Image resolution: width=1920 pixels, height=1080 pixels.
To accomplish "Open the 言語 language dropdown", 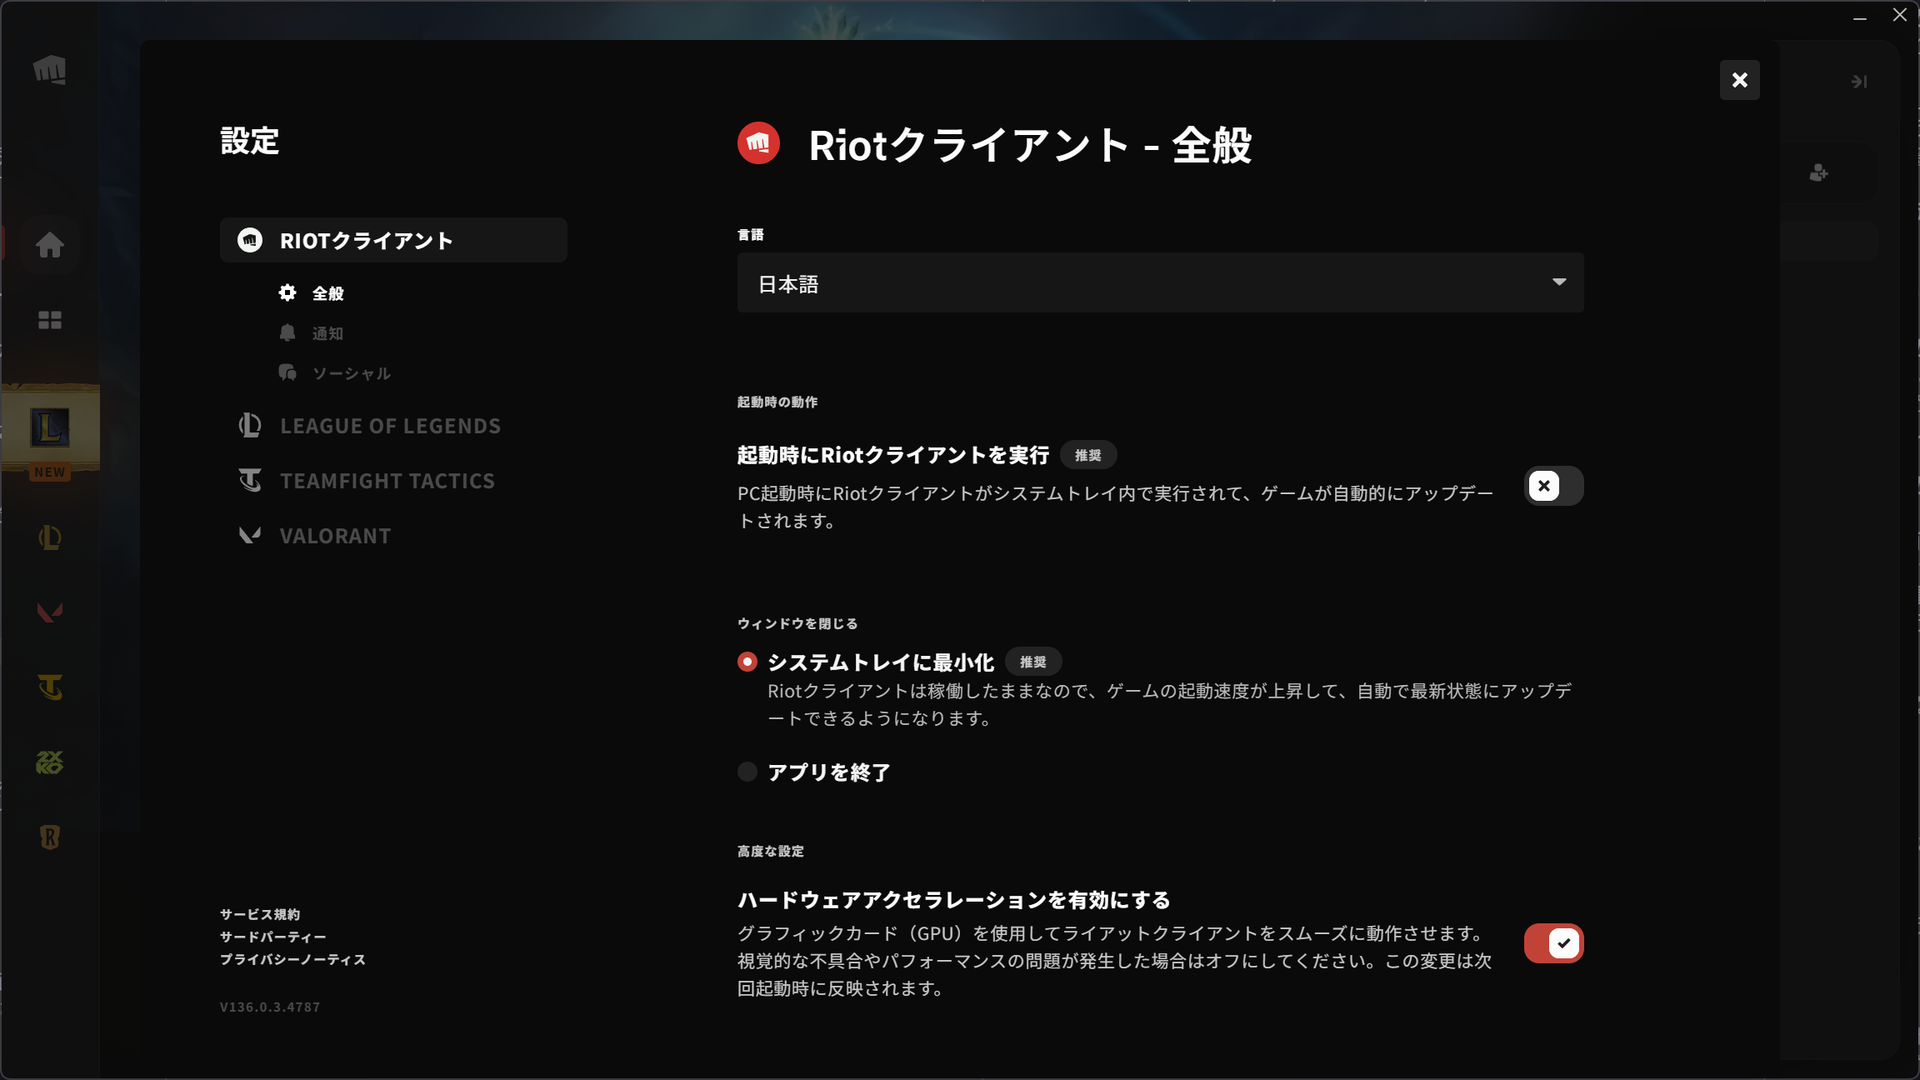I will click(1160, 283).
